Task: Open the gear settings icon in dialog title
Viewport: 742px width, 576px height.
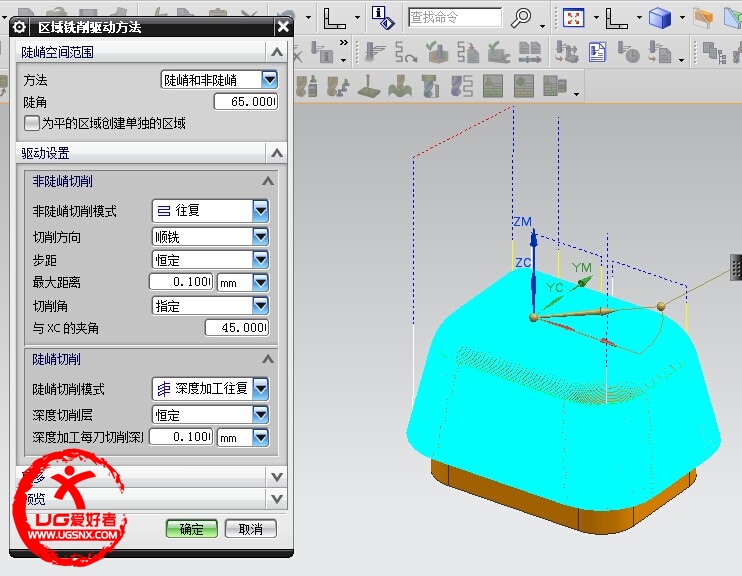Action: pyautogui.click(x=19, y=27)
